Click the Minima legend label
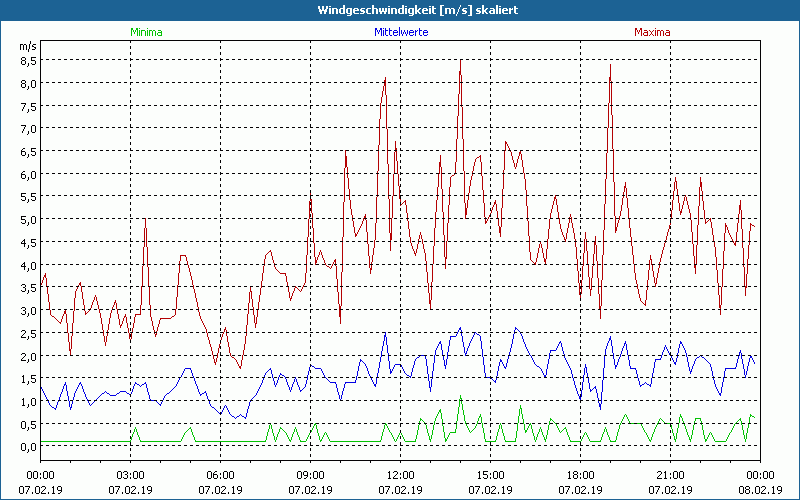 pos(145,32)
